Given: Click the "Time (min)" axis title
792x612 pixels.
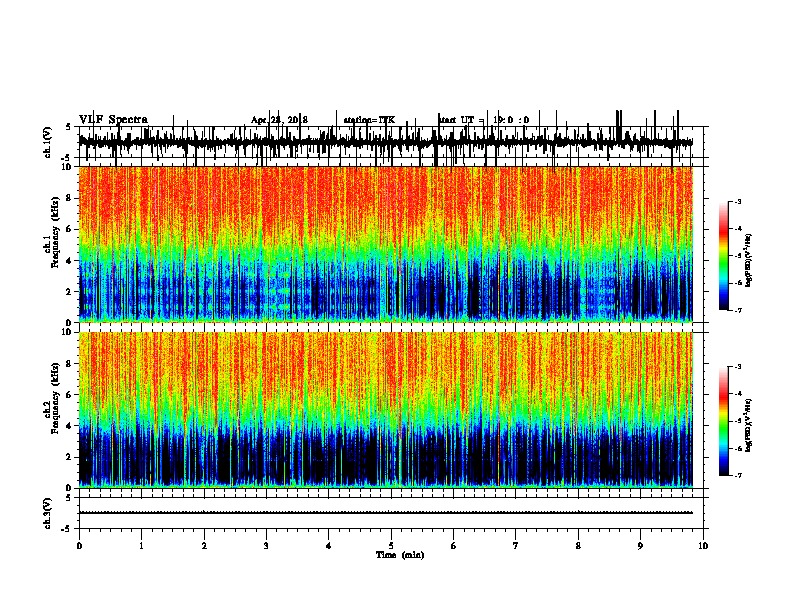Looking at the screenshot, I should 400,555.
